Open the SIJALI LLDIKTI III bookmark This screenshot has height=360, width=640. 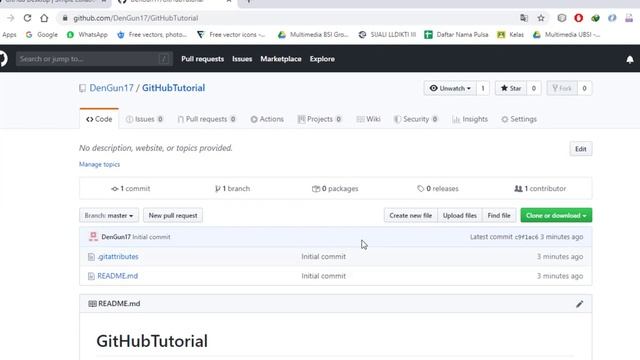pos(387,35)
